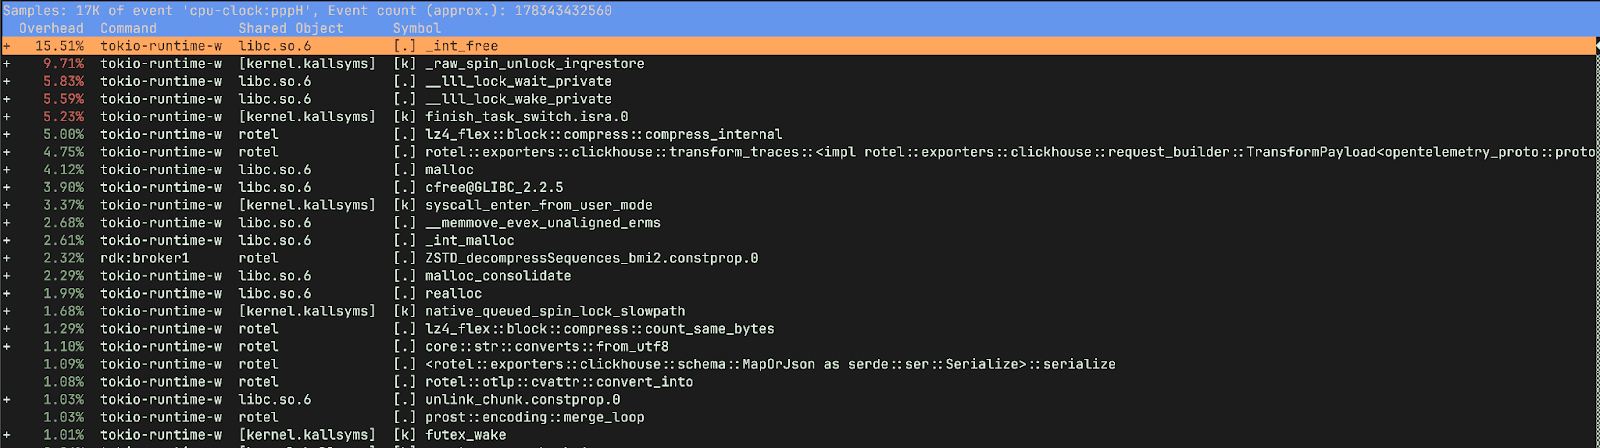Click the Command column header
This screenshot has width=1600, height=448.
point(128,28)
